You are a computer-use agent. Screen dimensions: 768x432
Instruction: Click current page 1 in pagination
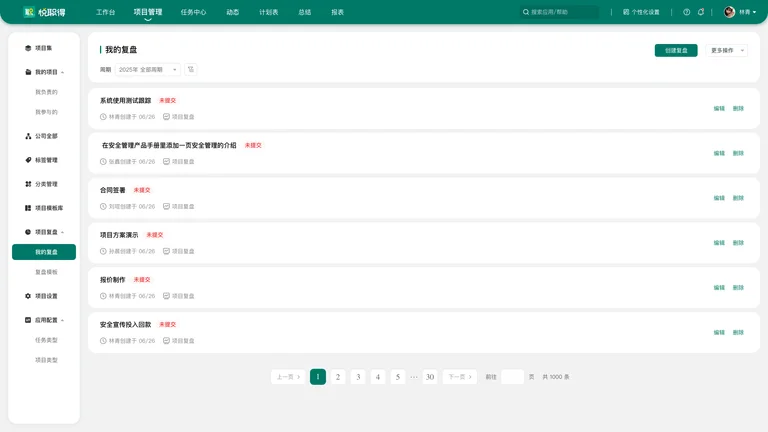(x=318, y=377)
